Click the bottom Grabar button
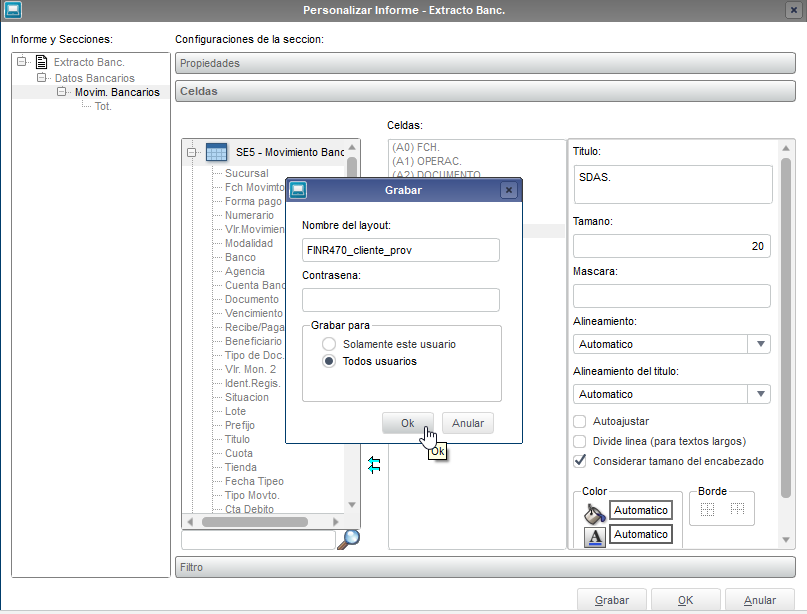The height and width of the screenshot is (614, 807). coord(612,600)
